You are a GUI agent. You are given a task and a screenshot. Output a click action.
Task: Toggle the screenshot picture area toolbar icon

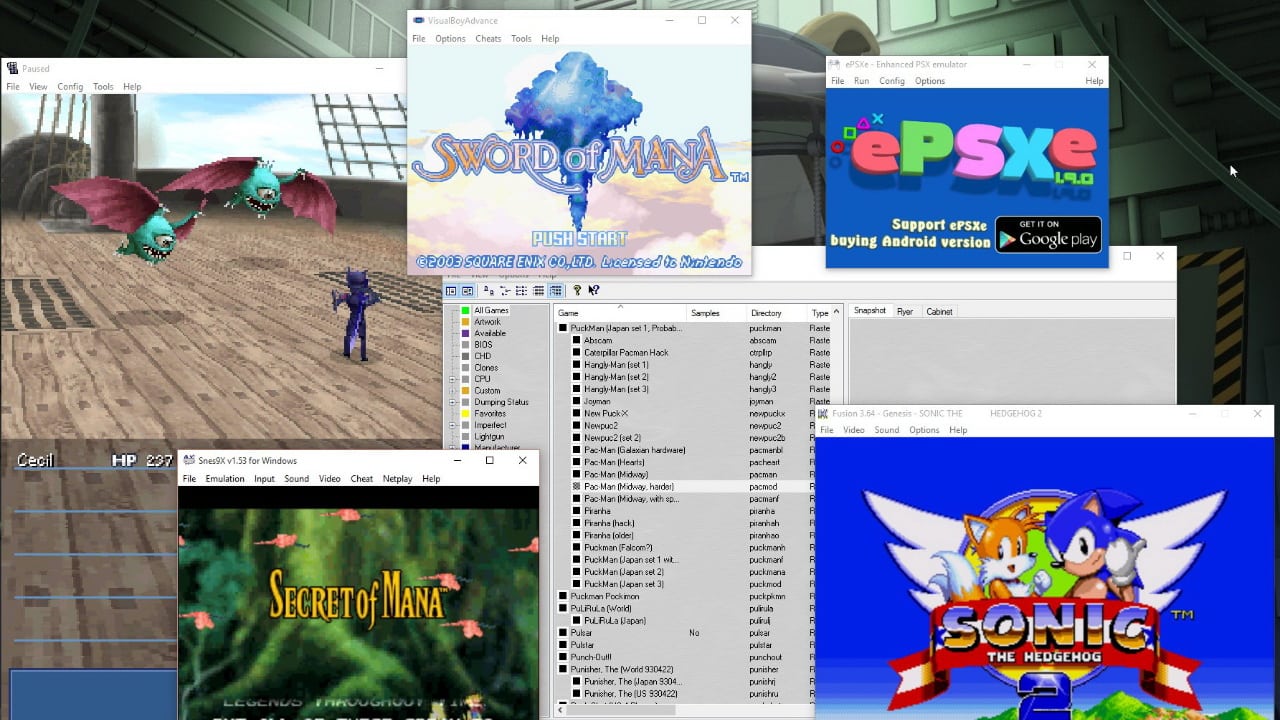[x=467, y=291]
